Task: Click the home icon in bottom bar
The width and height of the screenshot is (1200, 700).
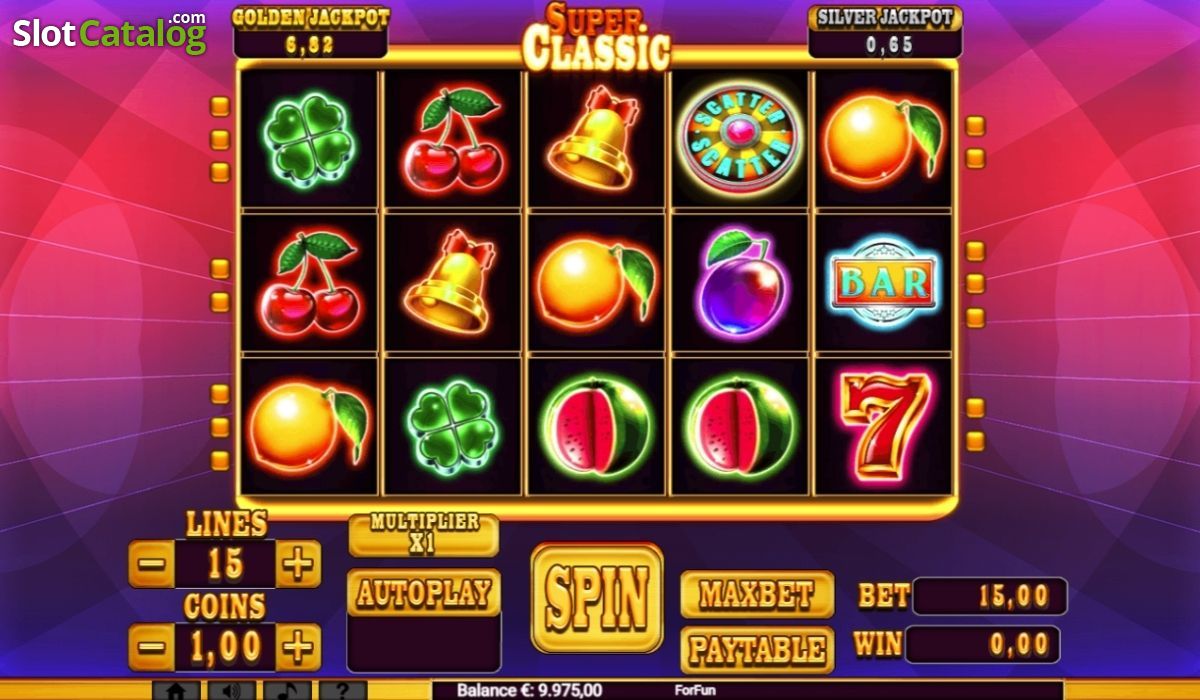Action: click(176, 690)
